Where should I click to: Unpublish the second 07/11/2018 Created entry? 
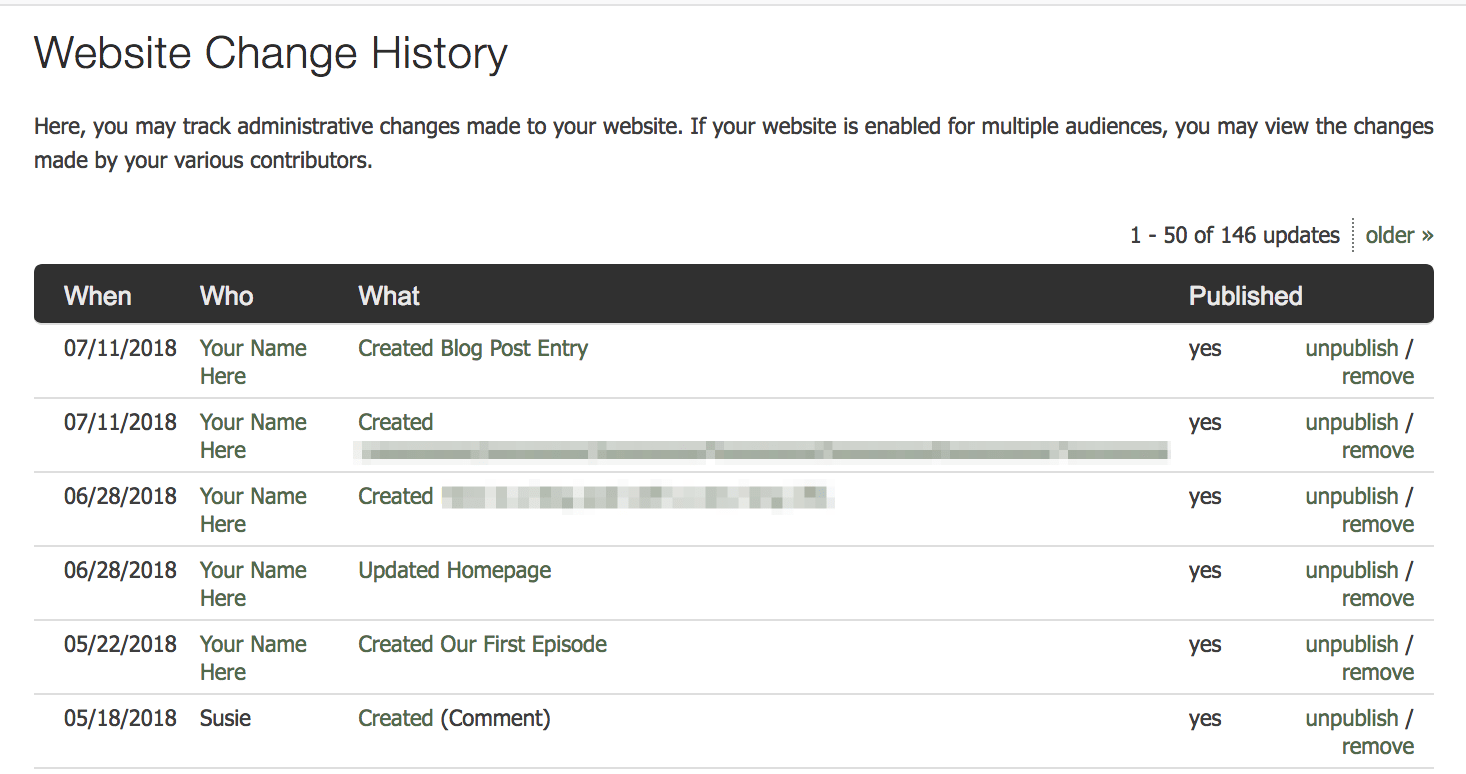coord(1351,422)
